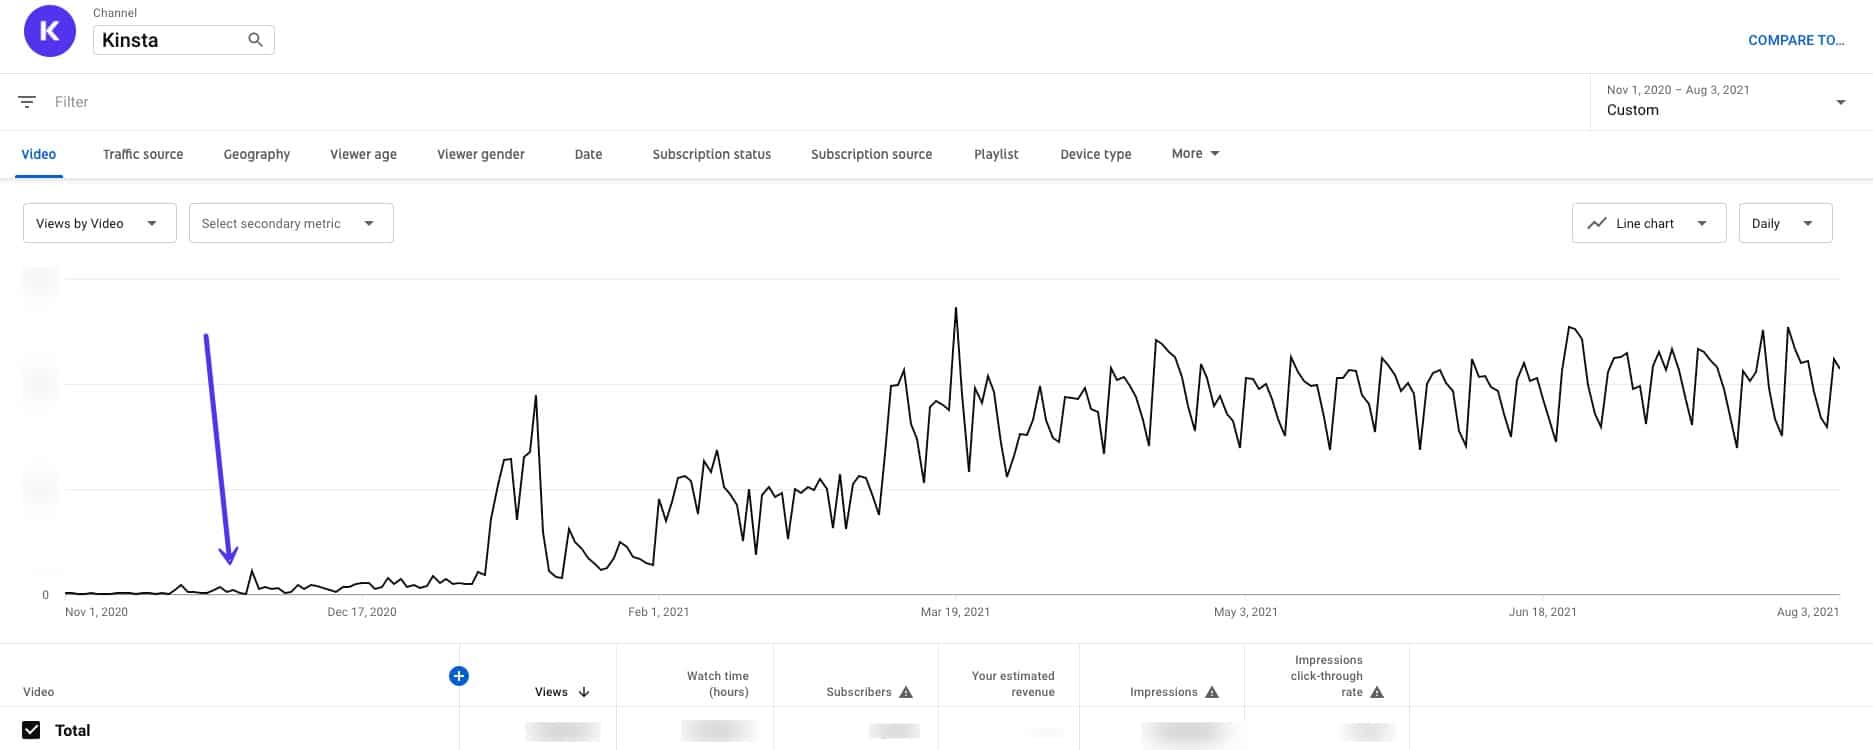The height and width of the screenshot is (750, 1873).
Task: Select the Geography tab
Action: coord(257,154)
